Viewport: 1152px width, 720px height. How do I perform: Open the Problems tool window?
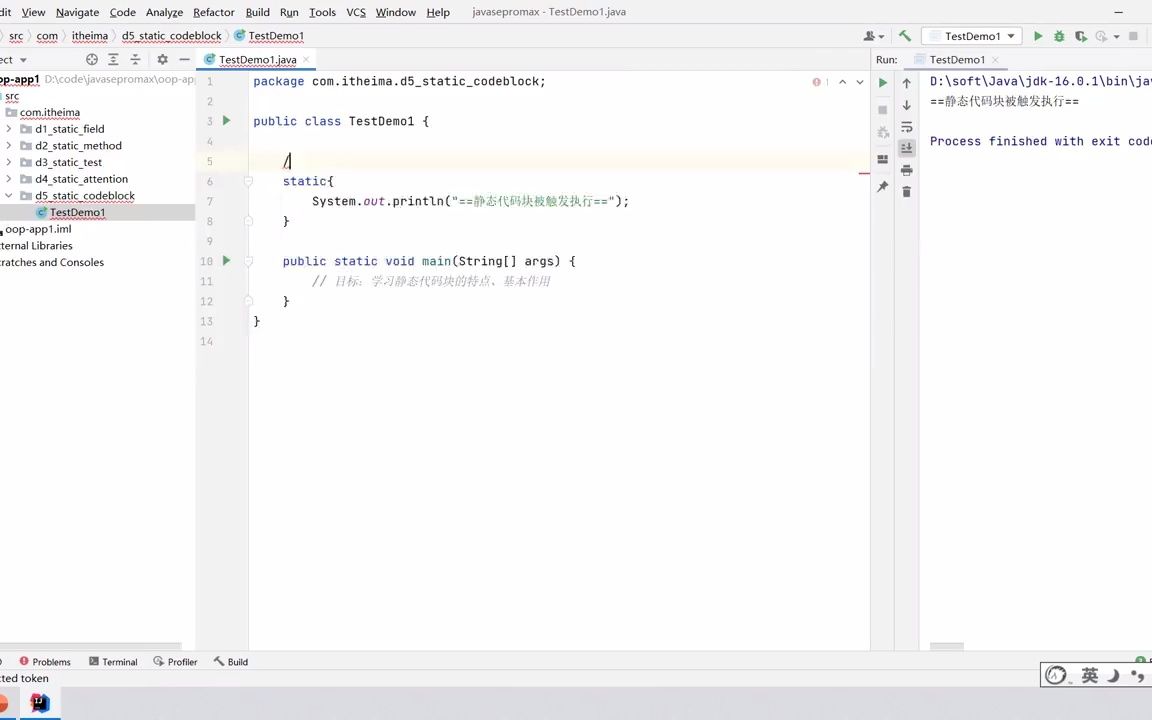(x=51, y=661)
